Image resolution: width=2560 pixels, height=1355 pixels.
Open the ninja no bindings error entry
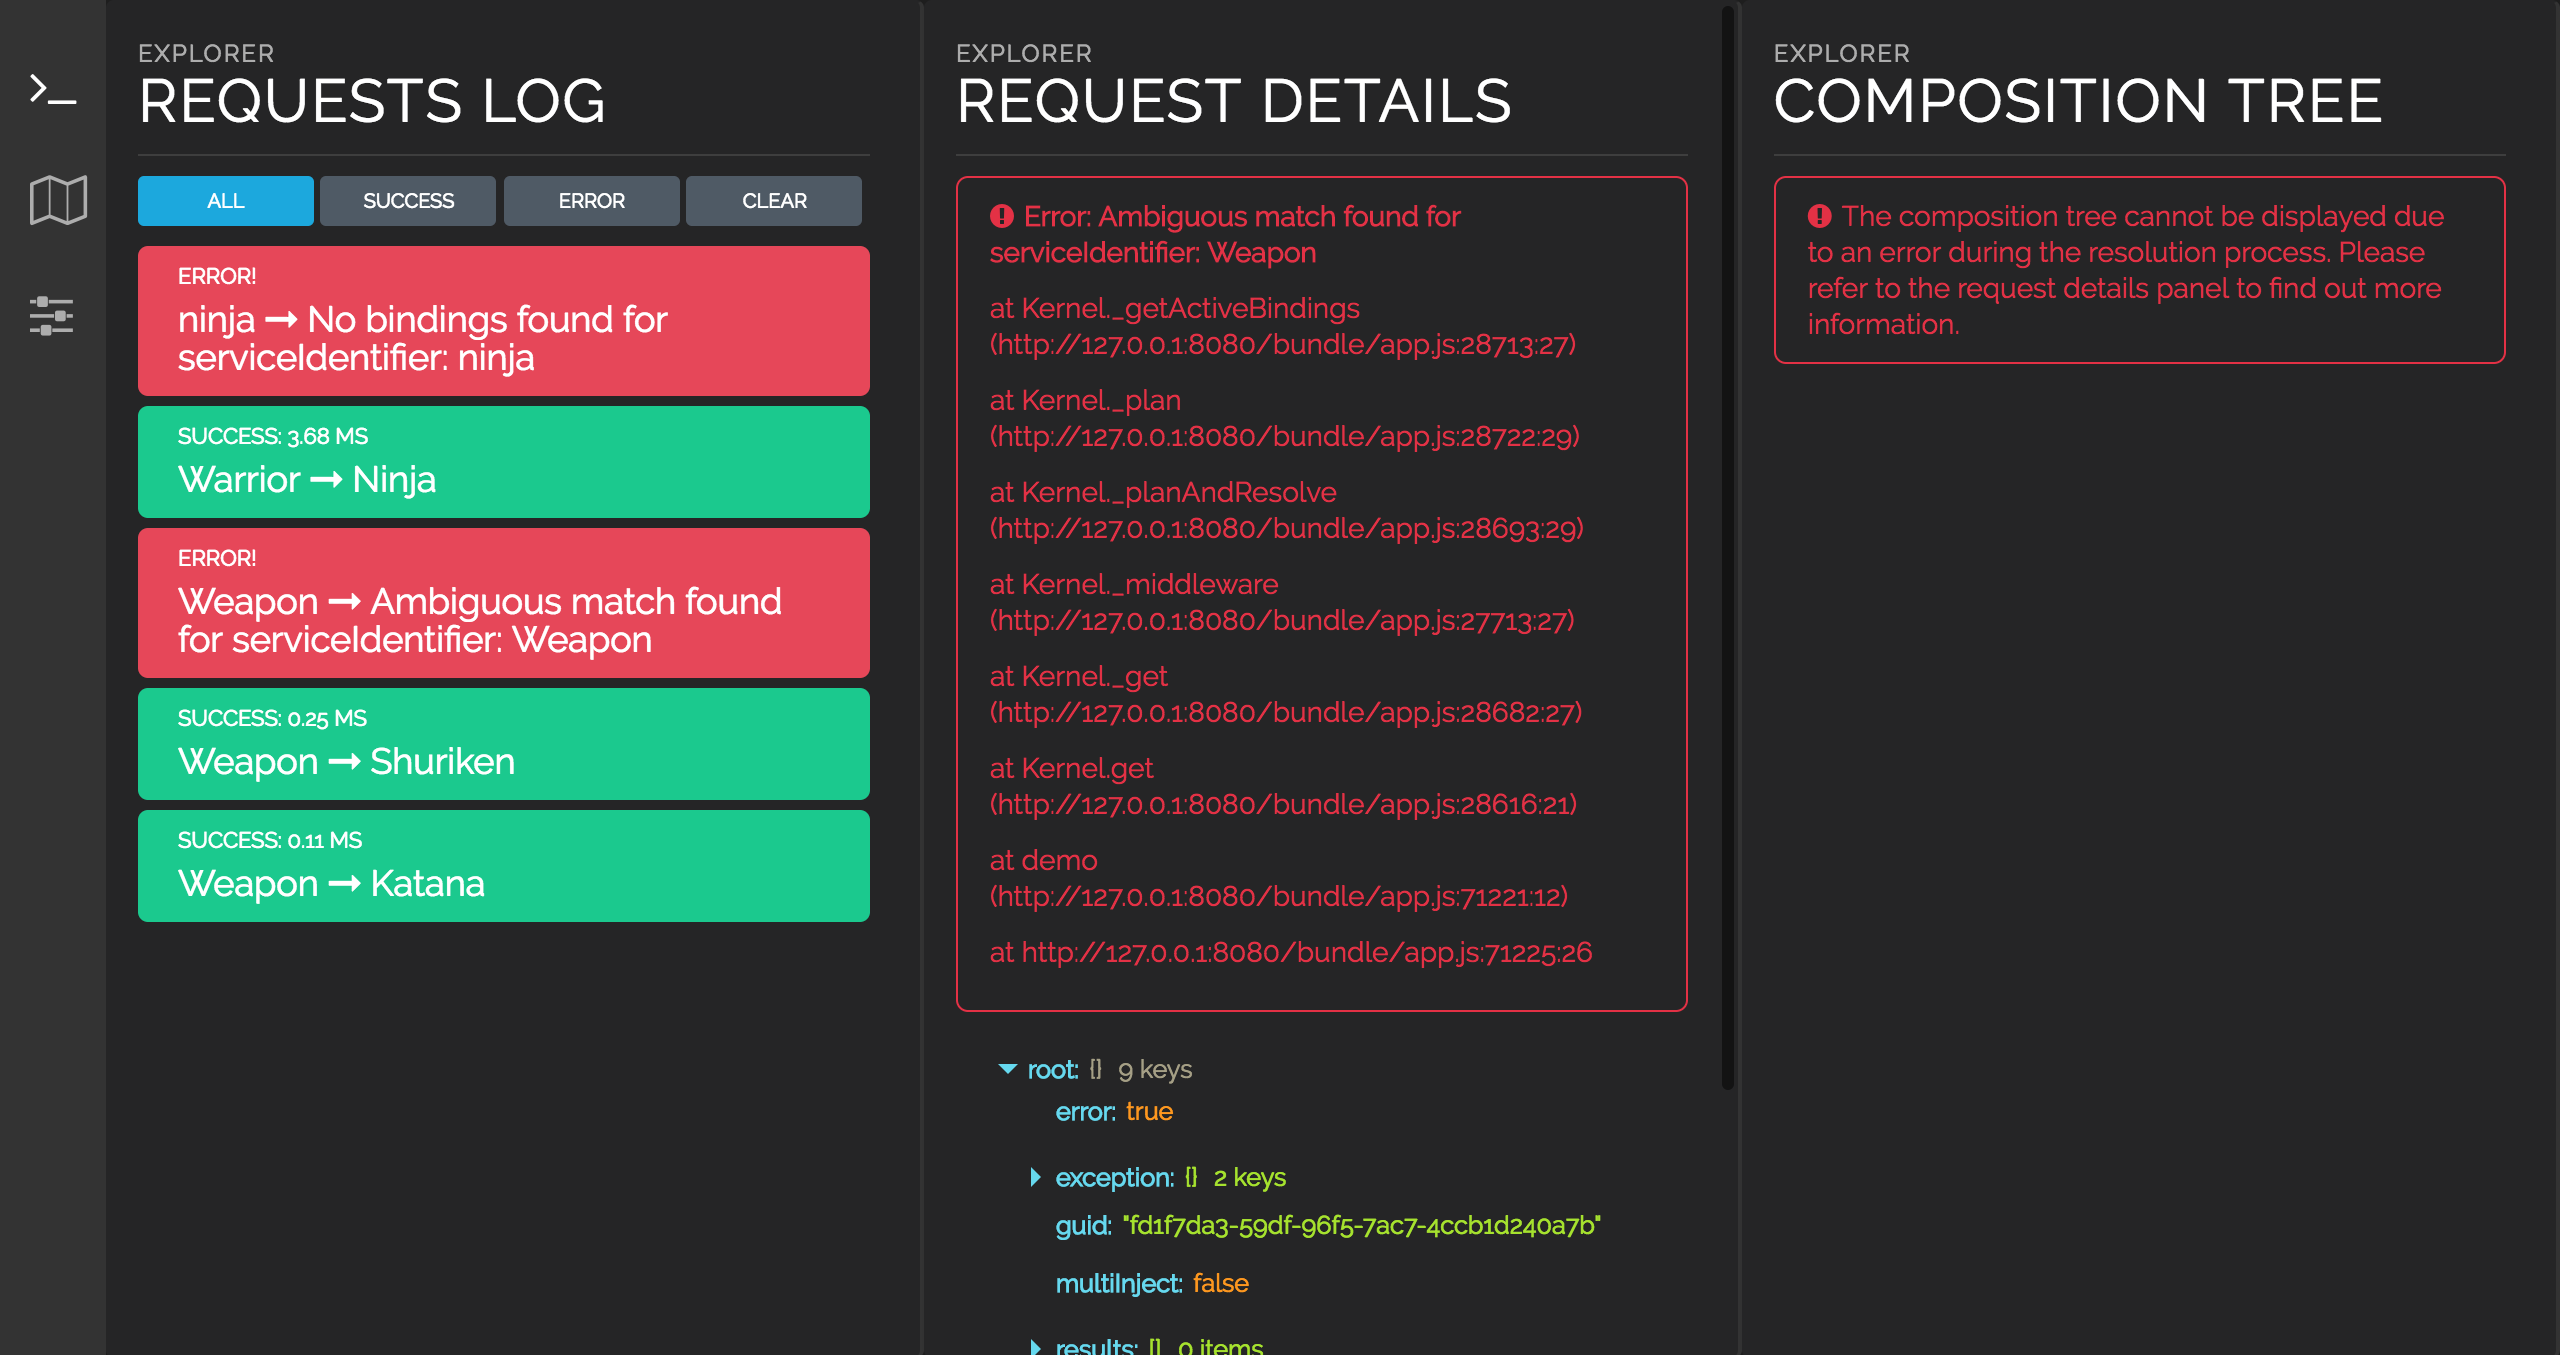(503, 321)
